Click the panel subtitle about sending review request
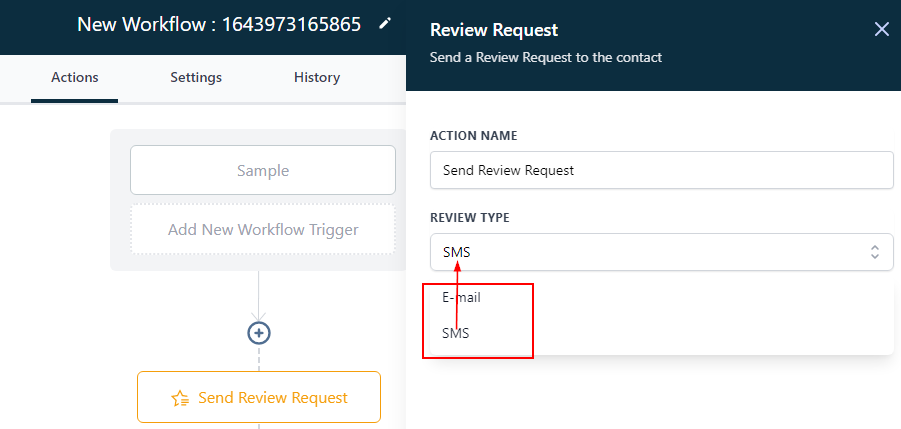 tap(545, 58)
